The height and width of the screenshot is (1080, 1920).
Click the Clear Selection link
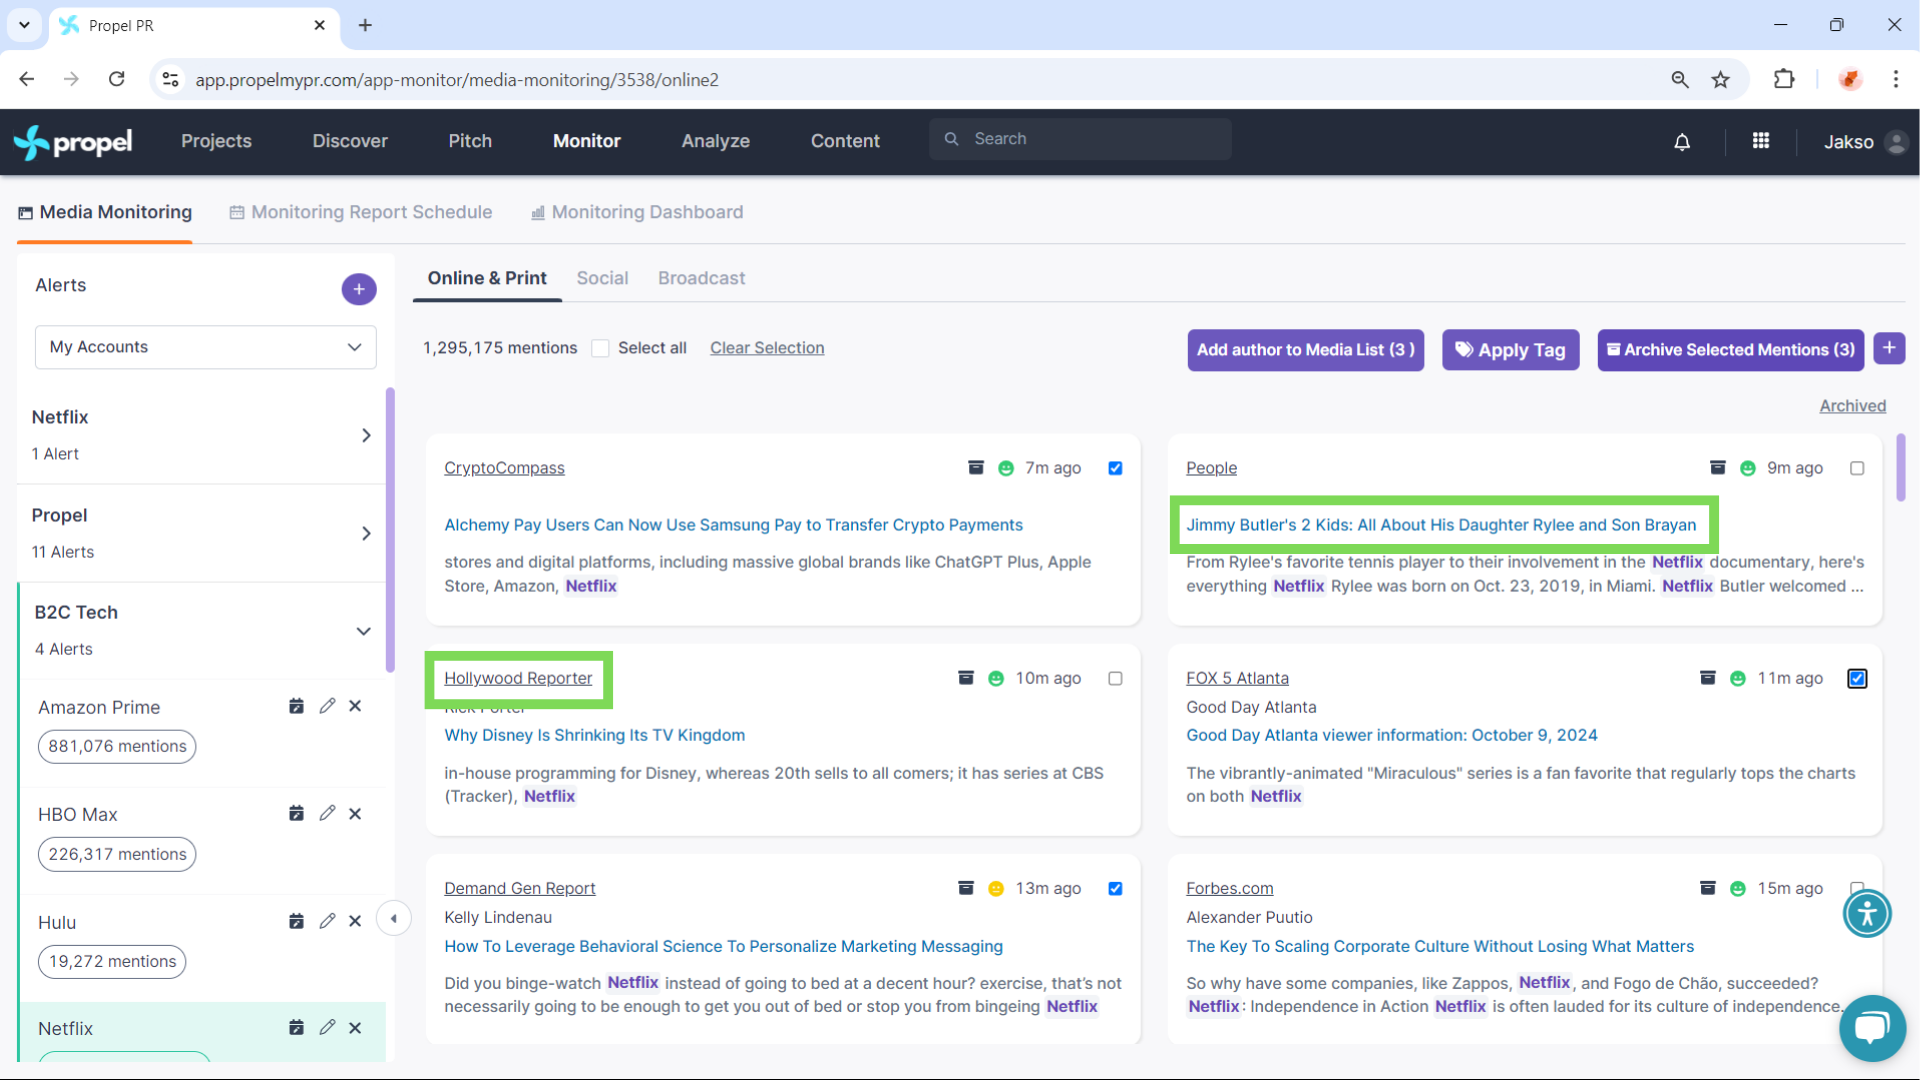[767, 348]
